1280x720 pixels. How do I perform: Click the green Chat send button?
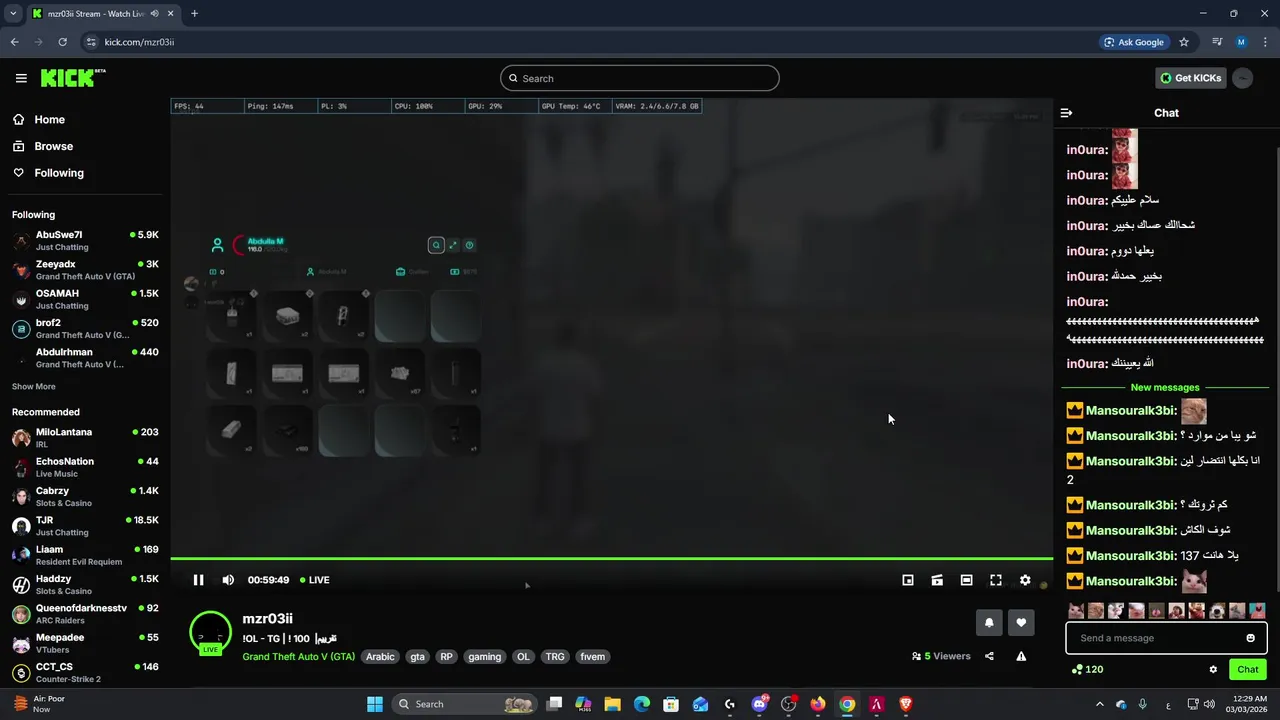(1248, 670)
